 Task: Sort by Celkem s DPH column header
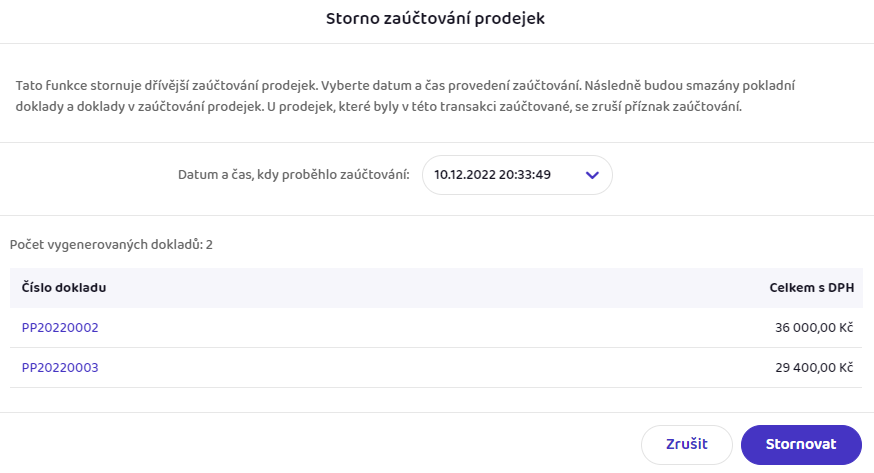pos(812,287)
